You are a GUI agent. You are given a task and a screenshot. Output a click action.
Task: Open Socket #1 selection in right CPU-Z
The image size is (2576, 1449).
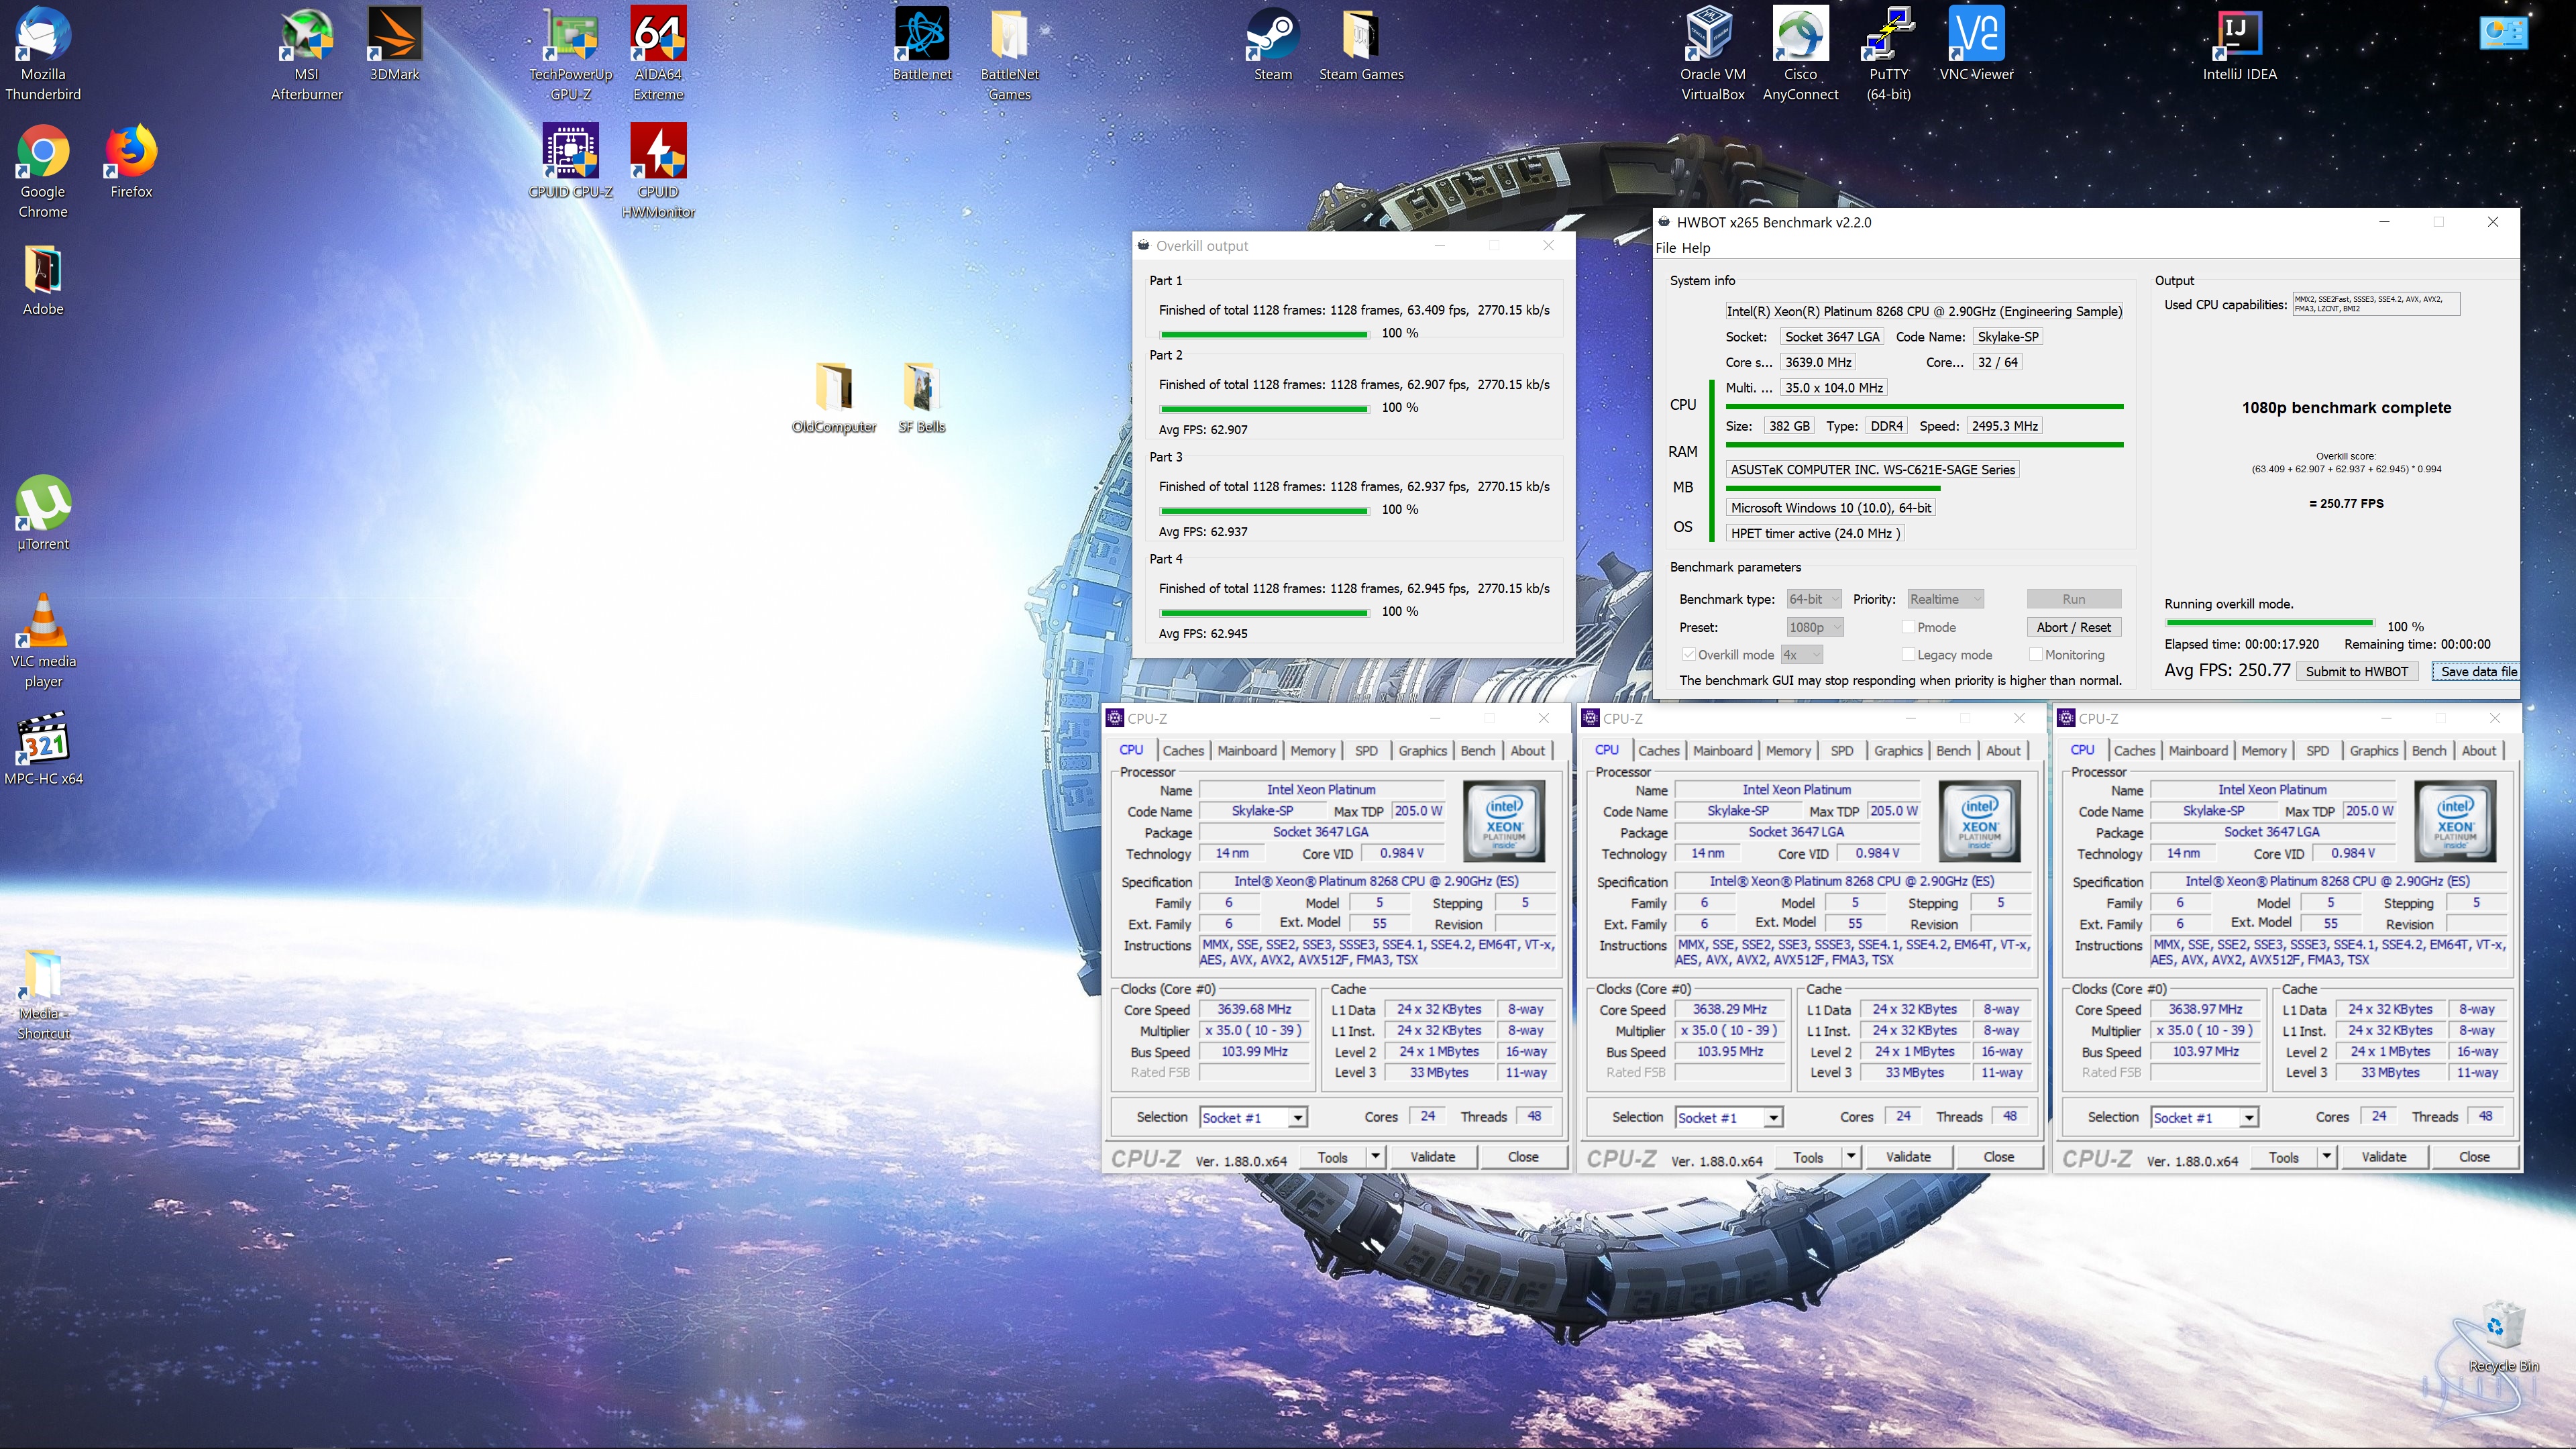pos(2205,1117)
